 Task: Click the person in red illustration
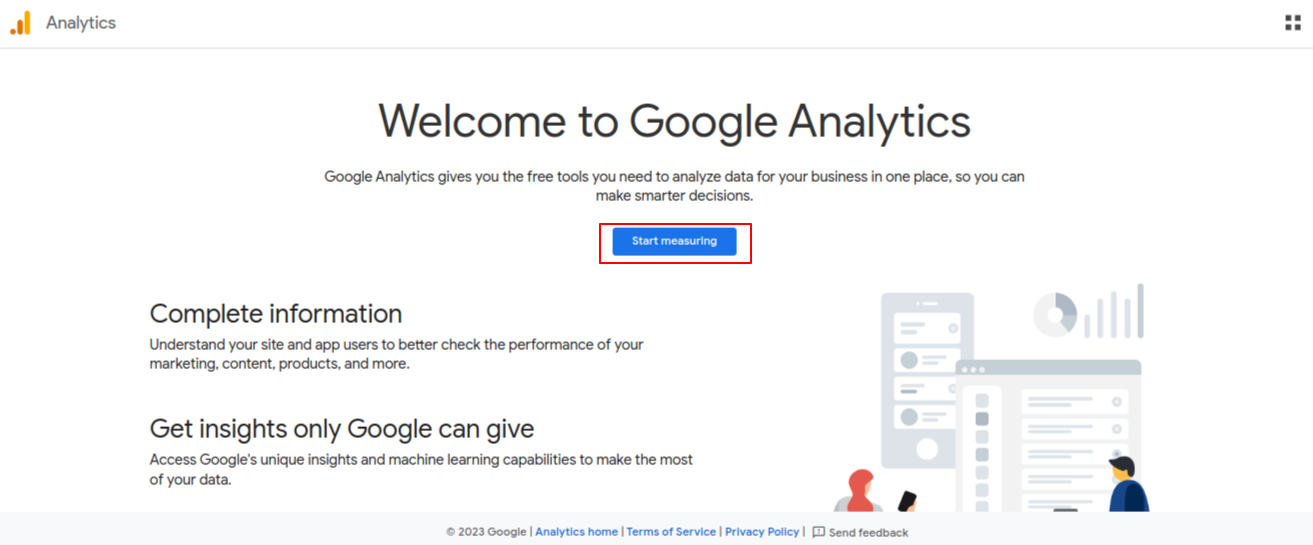tap(859, 491)
